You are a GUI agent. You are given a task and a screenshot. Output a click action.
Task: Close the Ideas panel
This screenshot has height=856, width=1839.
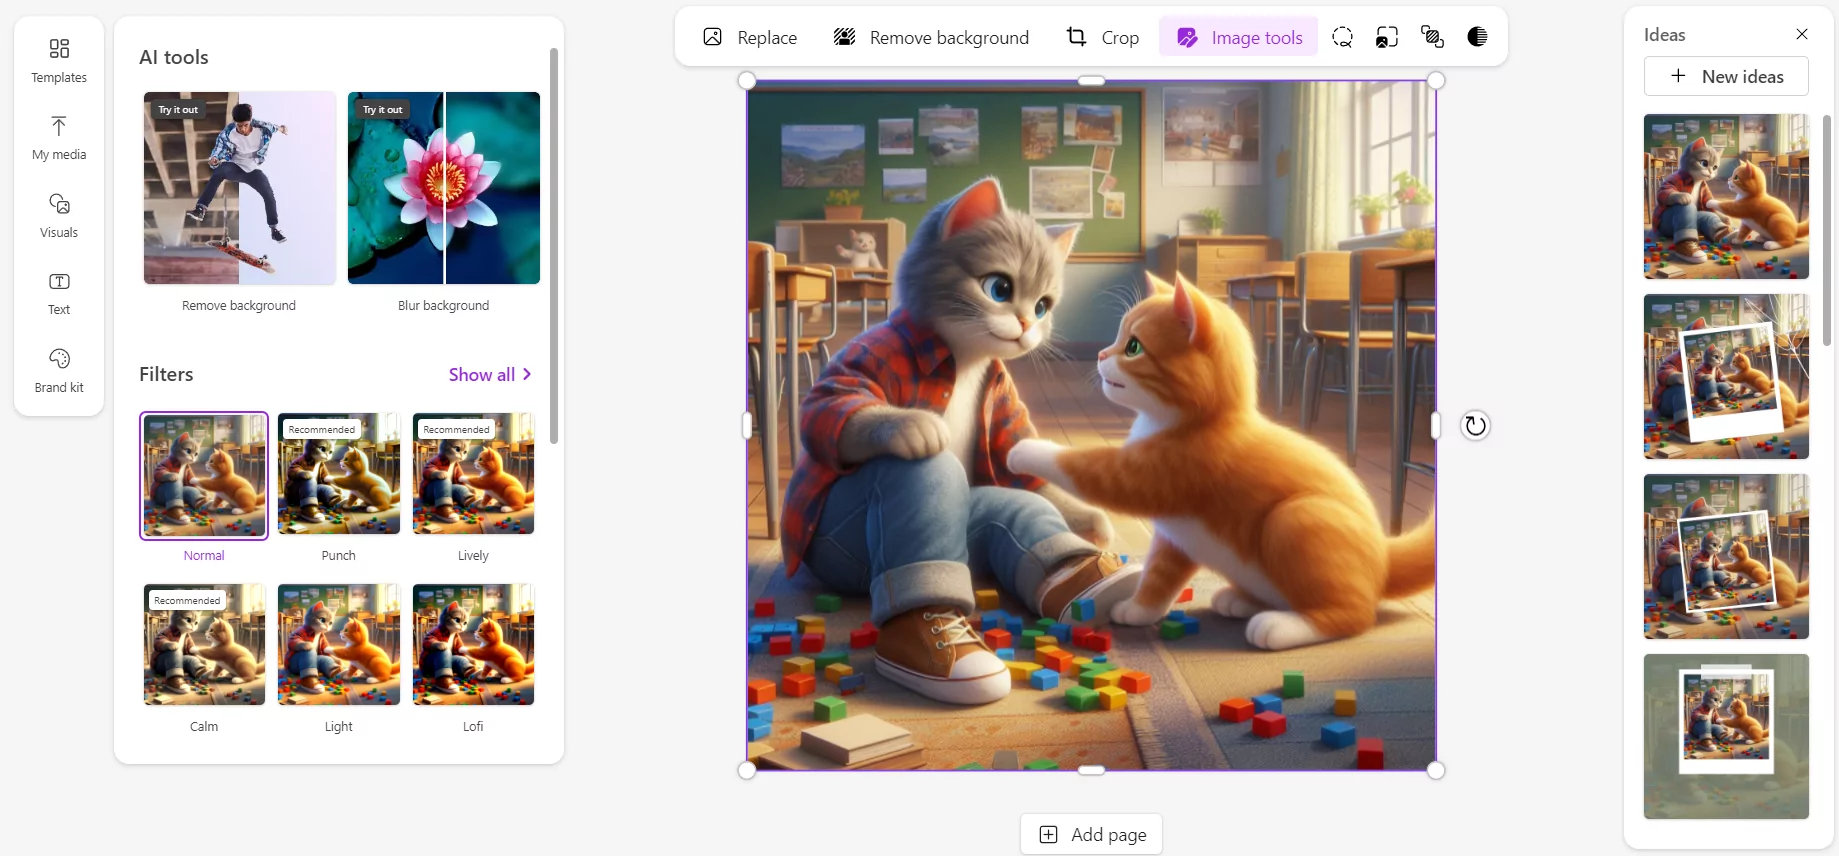1802,34
